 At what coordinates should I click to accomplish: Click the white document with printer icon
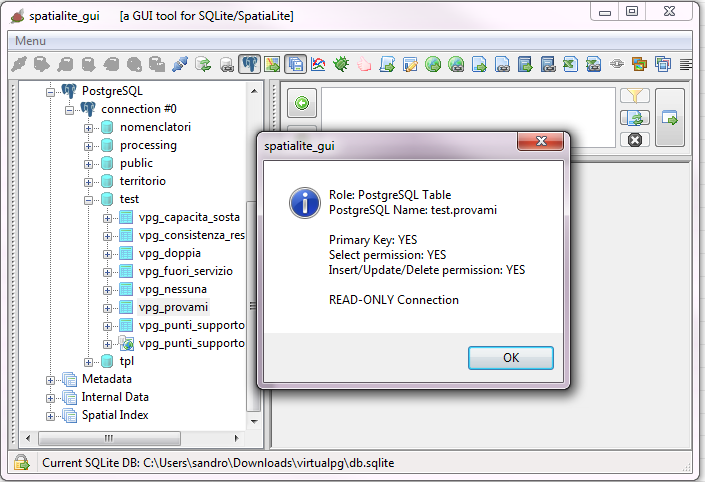pyautogui.click(x=502, y=64)
